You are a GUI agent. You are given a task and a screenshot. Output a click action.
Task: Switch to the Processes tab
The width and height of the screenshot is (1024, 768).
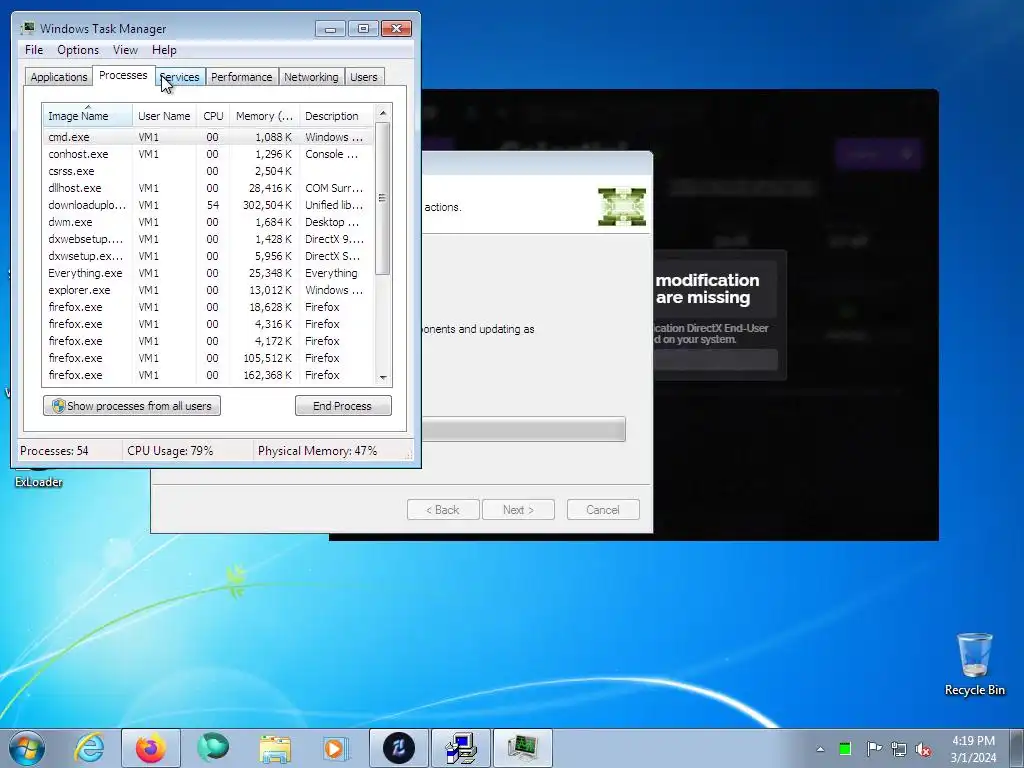pyautogui.click(x=123, y=75)
